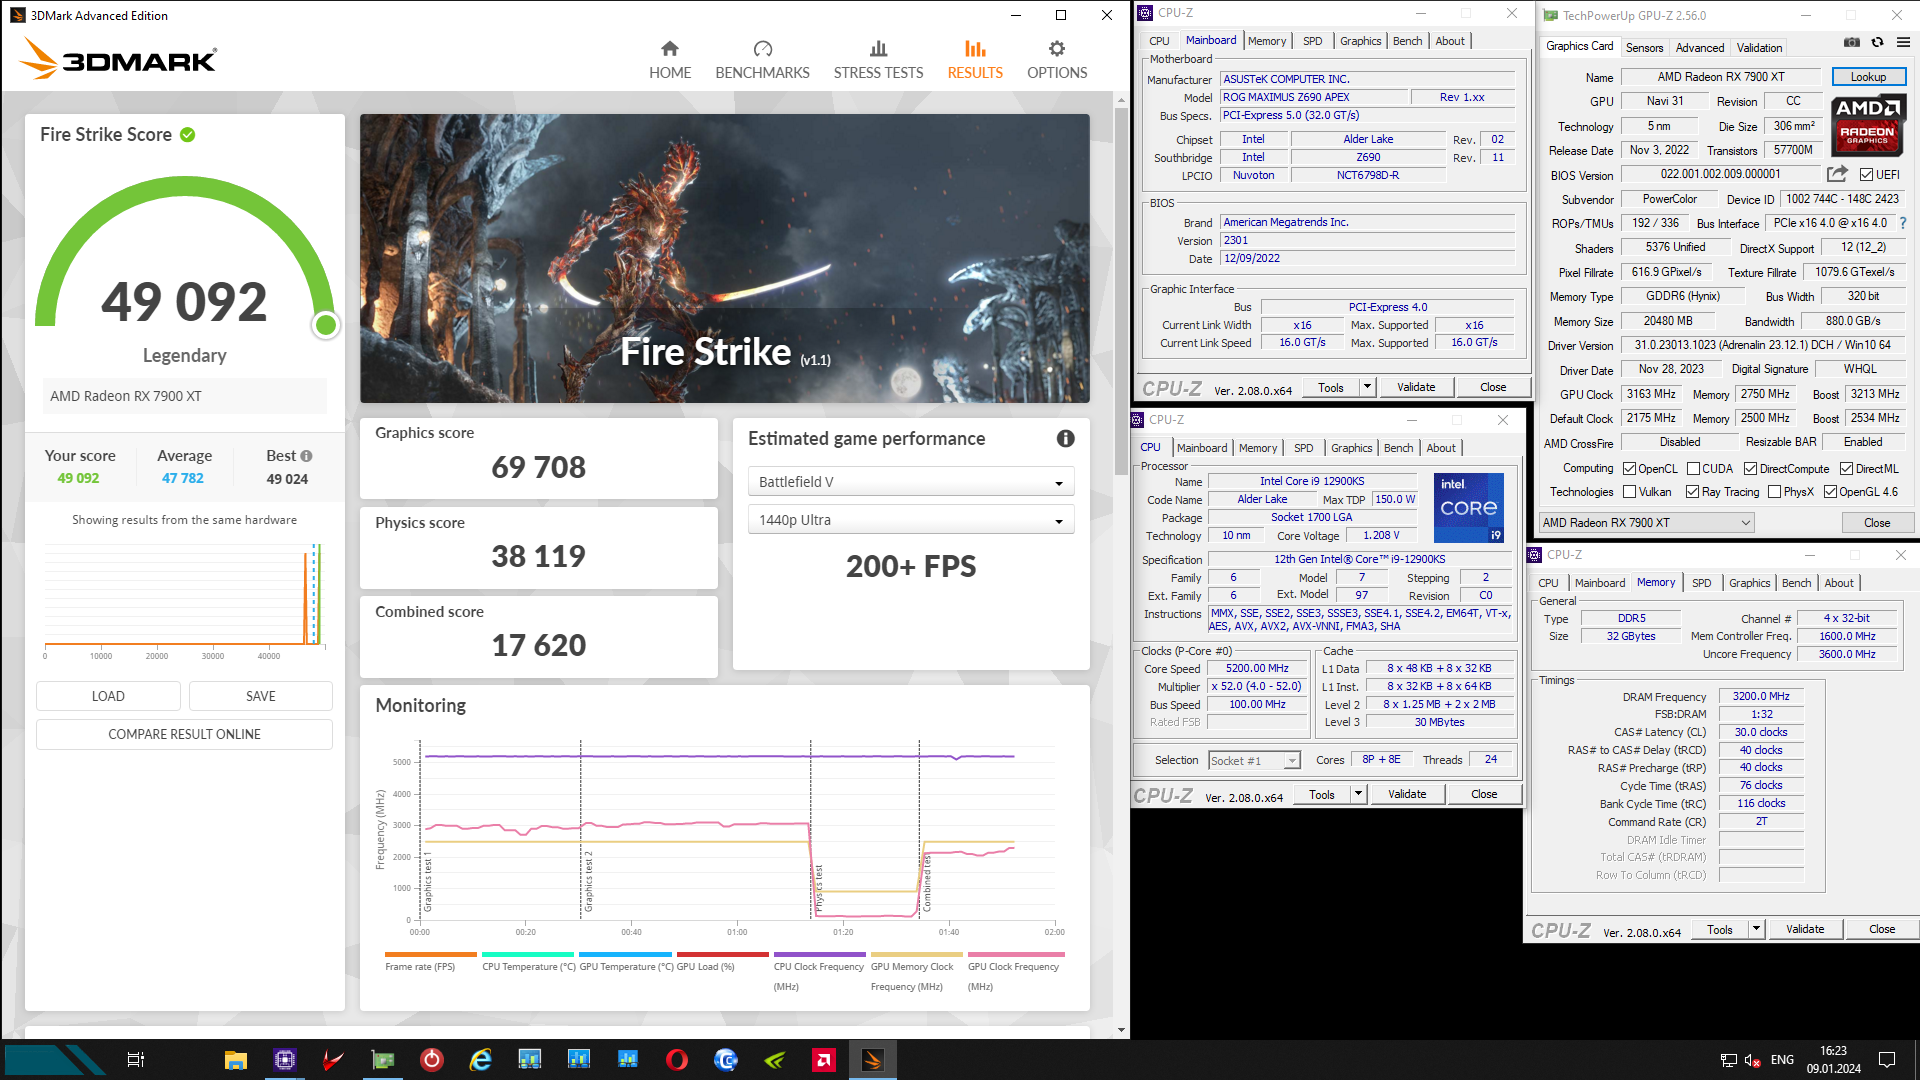Open STRESS TESTS in 3DMark
Screen dimensions: 1920x1080
[x=878, y=60]
